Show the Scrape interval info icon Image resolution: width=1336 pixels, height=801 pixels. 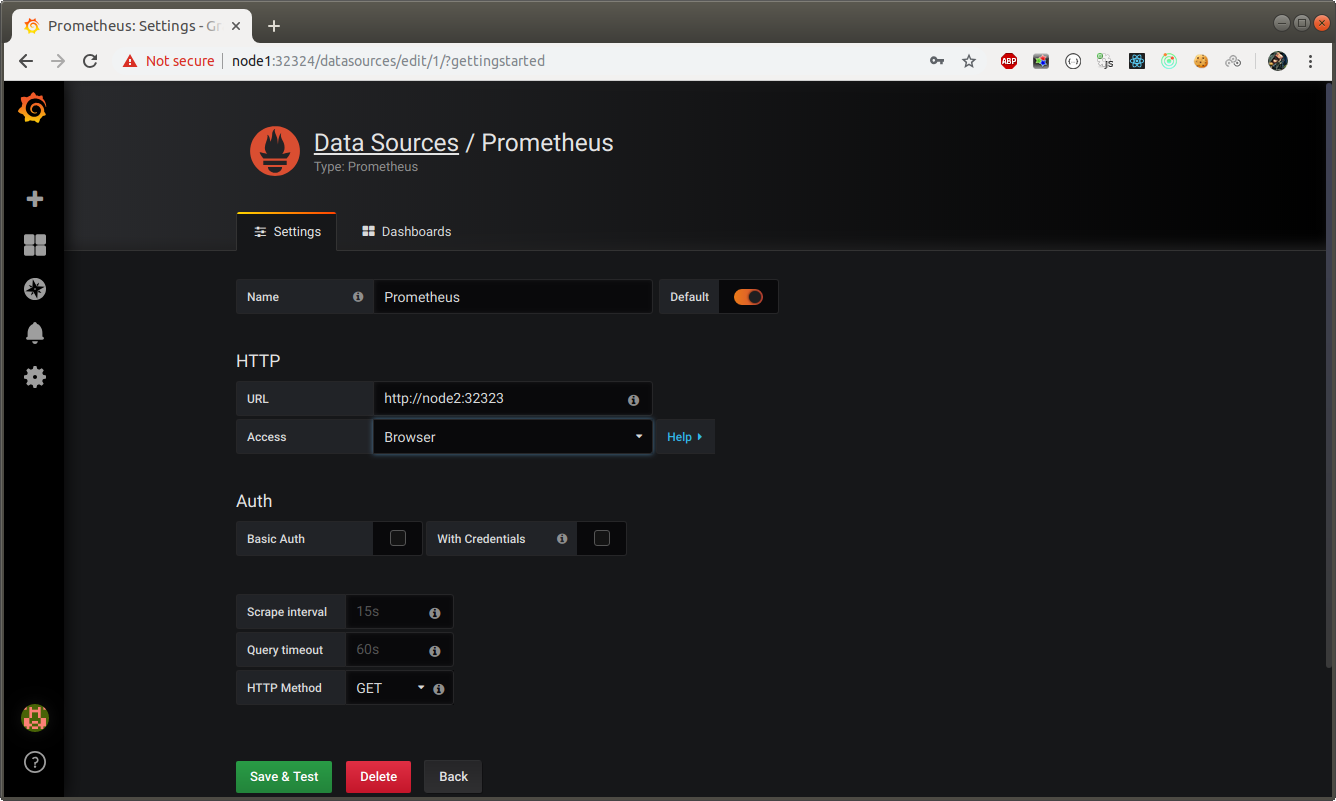pos(435,613)
